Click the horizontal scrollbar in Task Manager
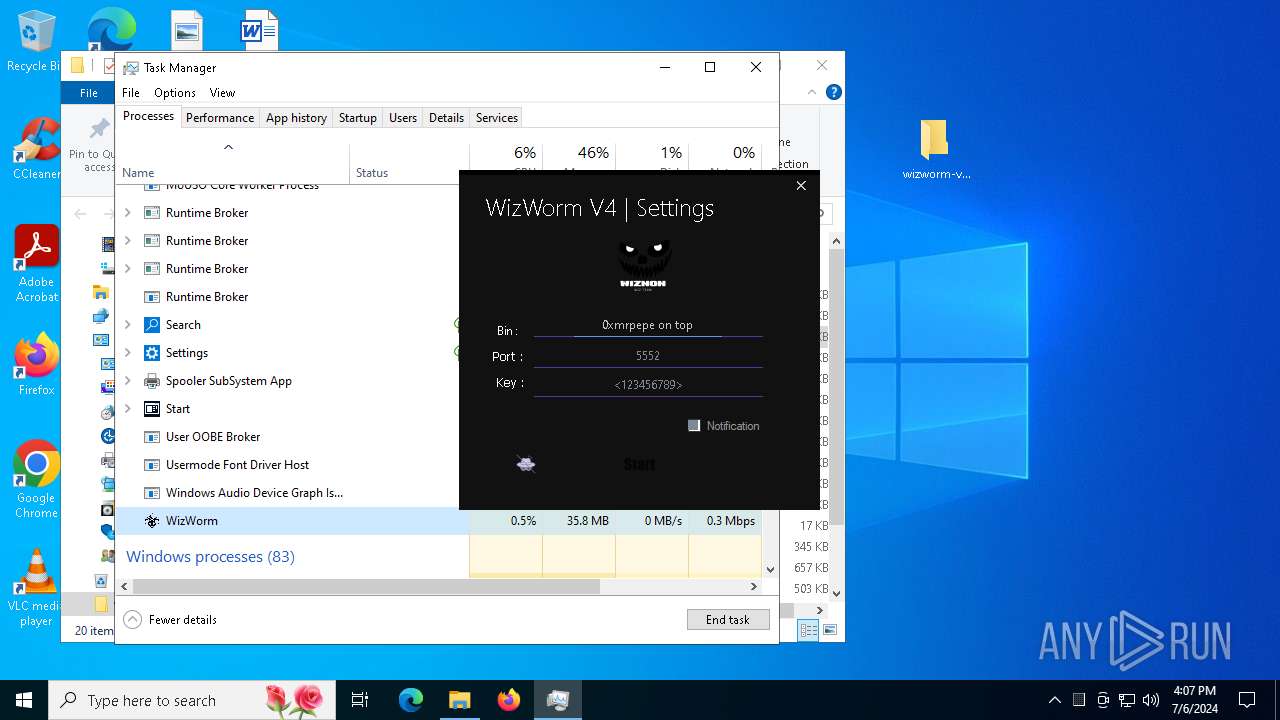This screenshot has width=1280, height=720. (366, 587)
